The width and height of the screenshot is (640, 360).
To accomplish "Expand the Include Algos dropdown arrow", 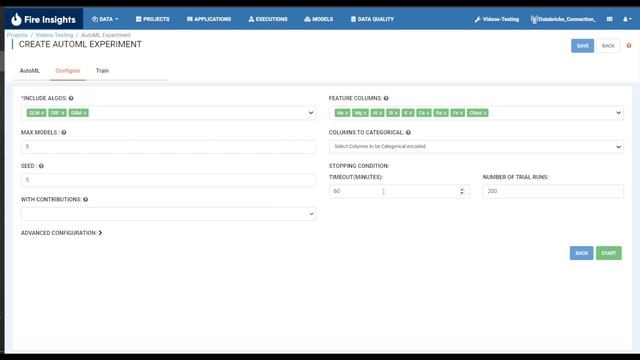I will 311,113.
